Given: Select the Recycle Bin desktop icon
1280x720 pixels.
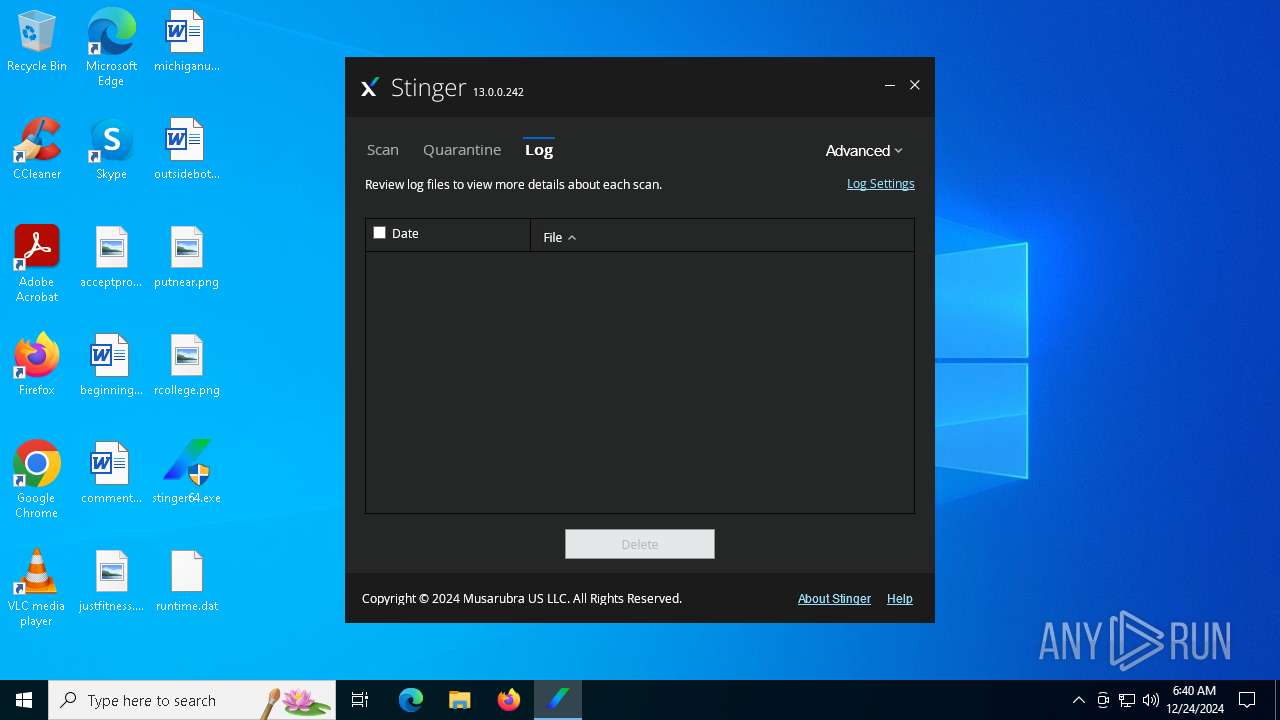Looking at the screenshot, I should [37, 42].
